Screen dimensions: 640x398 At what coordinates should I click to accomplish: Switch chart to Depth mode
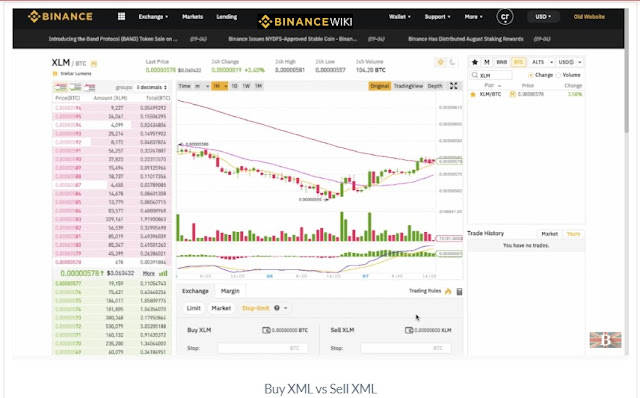coord(435,86)
